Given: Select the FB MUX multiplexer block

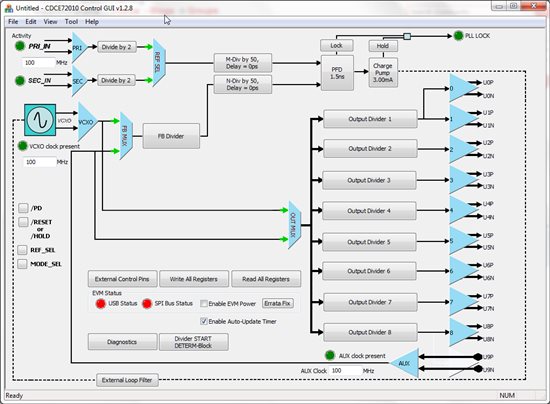Looking at the screenshot, I should (x=126, y=136).
